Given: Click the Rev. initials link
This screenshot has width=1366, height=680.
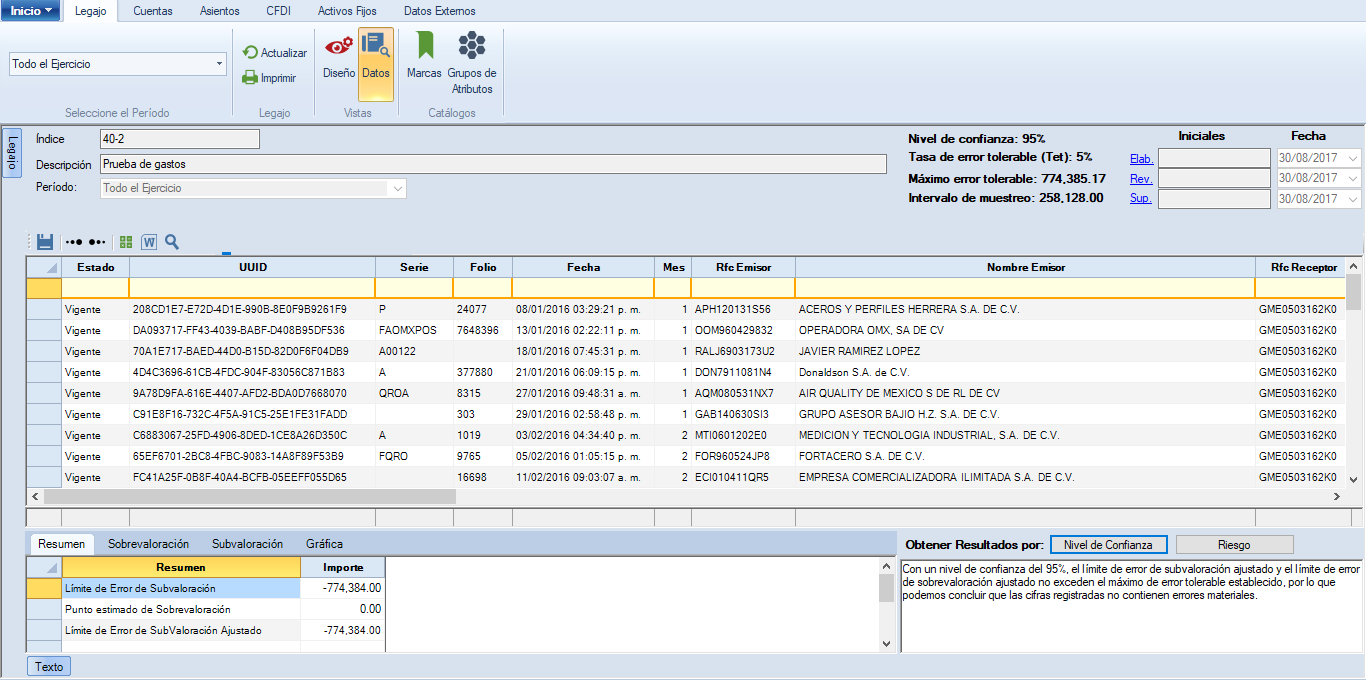Looking at the screenshot, I should pyautogui.click(x=1141, y=179).
